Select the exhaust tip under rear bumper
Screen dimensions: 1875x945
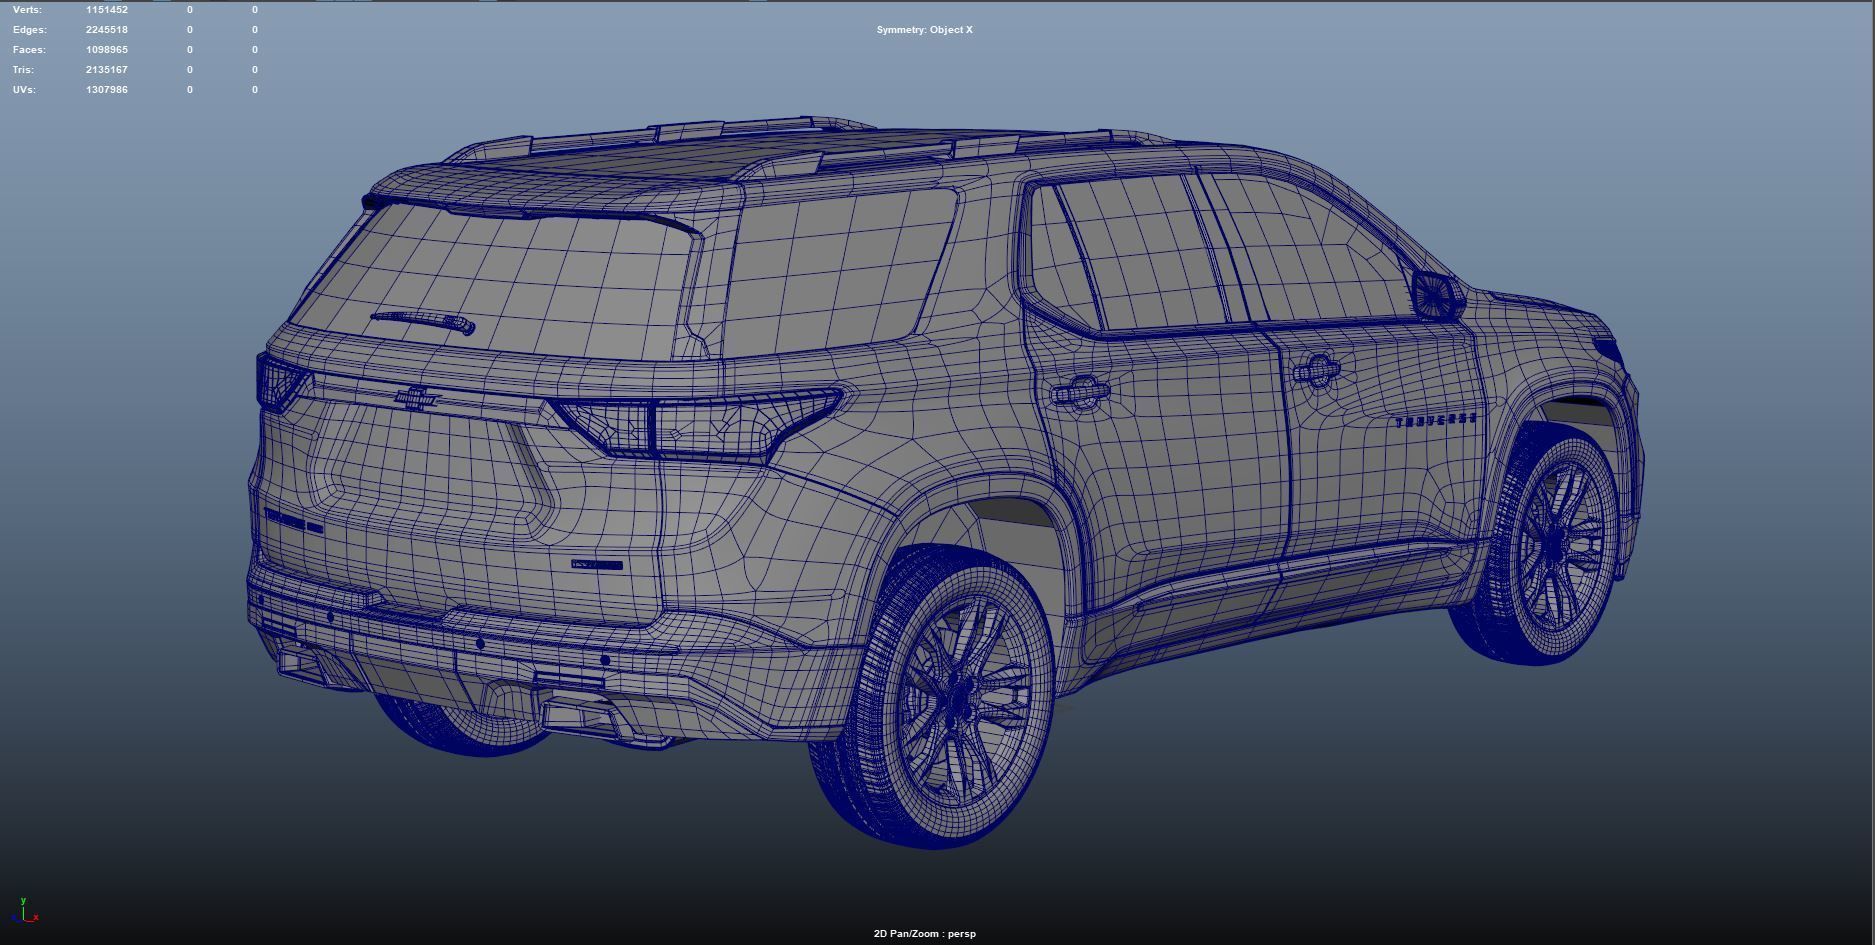582,716
